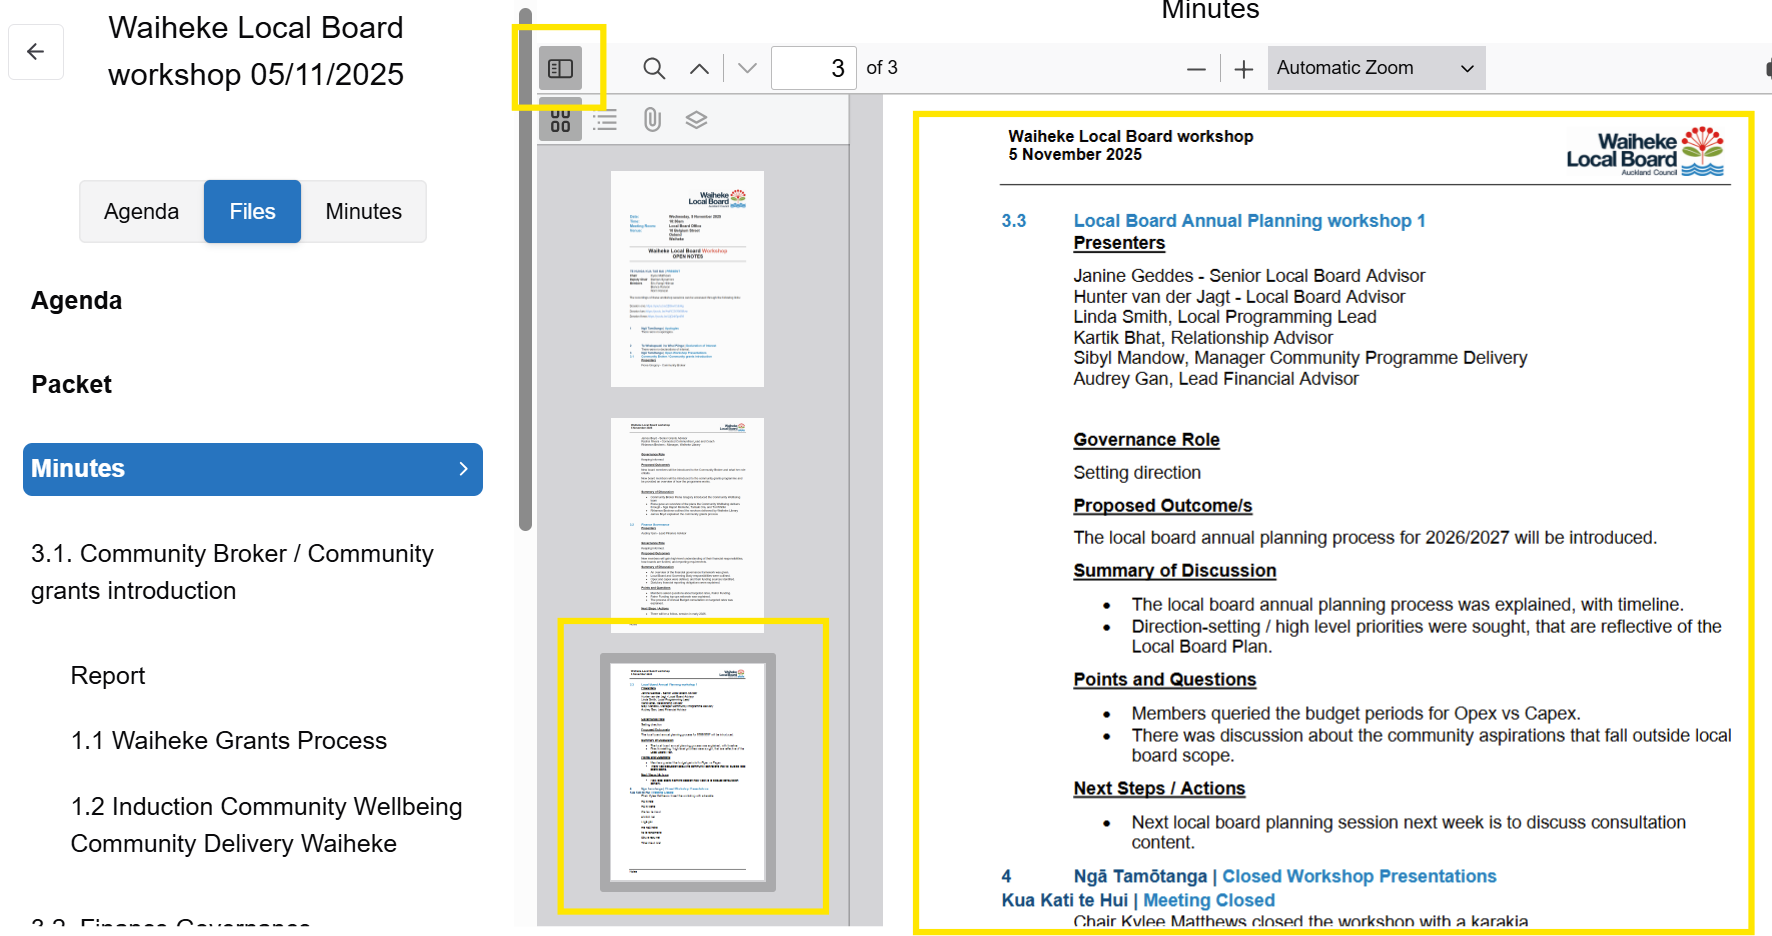The height and width of the screenshot is (936, 1772).
Task: Switch to the Agenda tab
Action: (141, 211)
